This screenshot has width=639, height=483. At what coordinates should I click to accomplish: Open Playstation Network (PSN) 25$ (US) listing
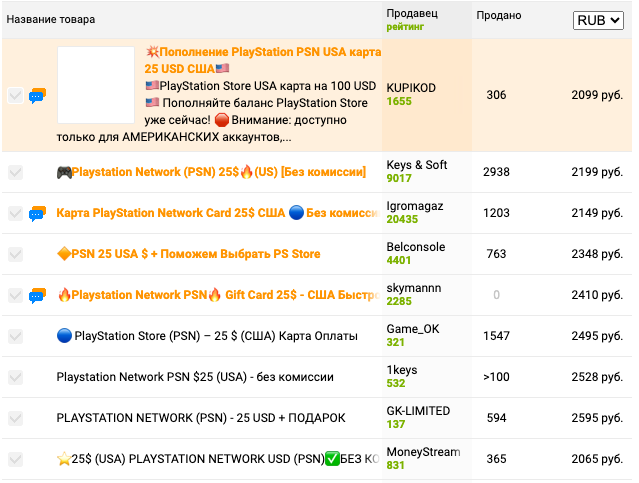(x=217, y=172)
